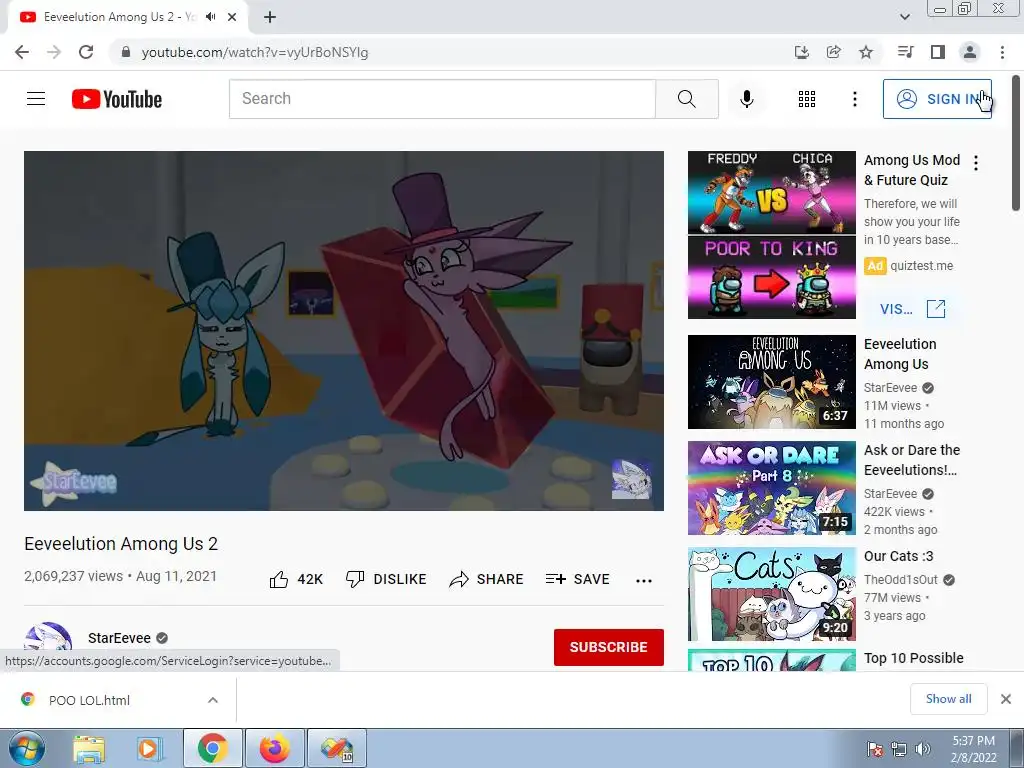Image resolution: width=1024 pixels, height=768 pixels.
Task: Click the Our Cats :3 title
Action: (899, 556)
